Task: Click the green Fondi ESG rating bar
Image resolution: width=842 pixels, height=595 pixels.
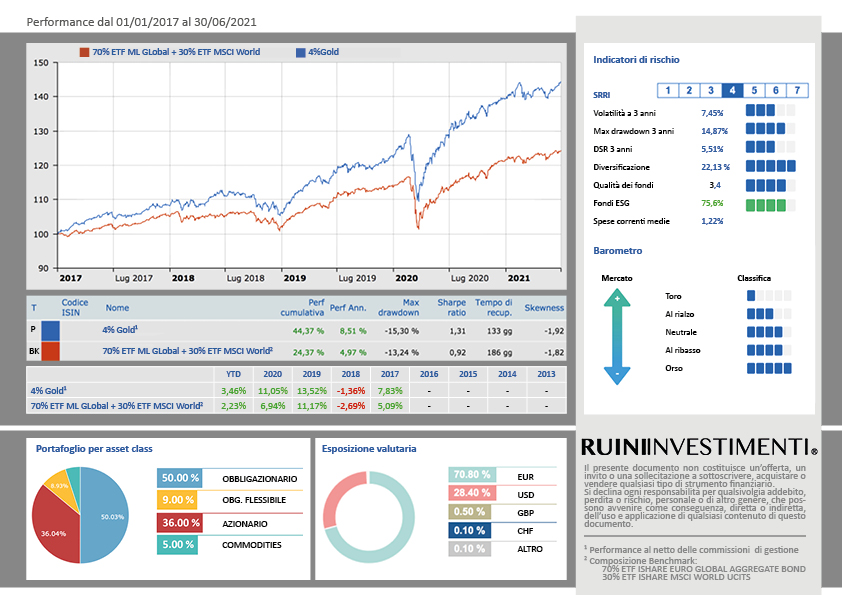Action: (771, 205)
